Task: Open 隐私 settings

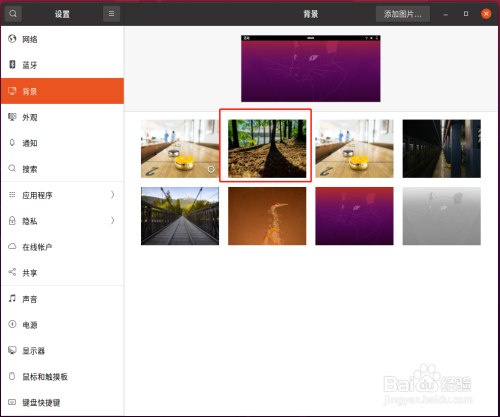Action: click(x=62, y=221)
